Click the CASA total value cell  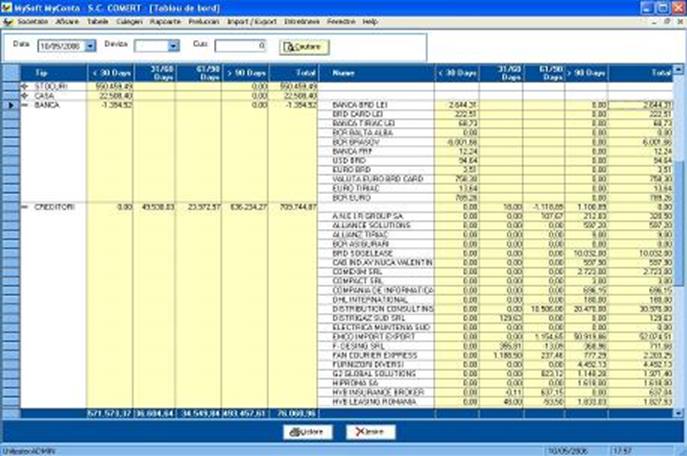click(293, 95)
